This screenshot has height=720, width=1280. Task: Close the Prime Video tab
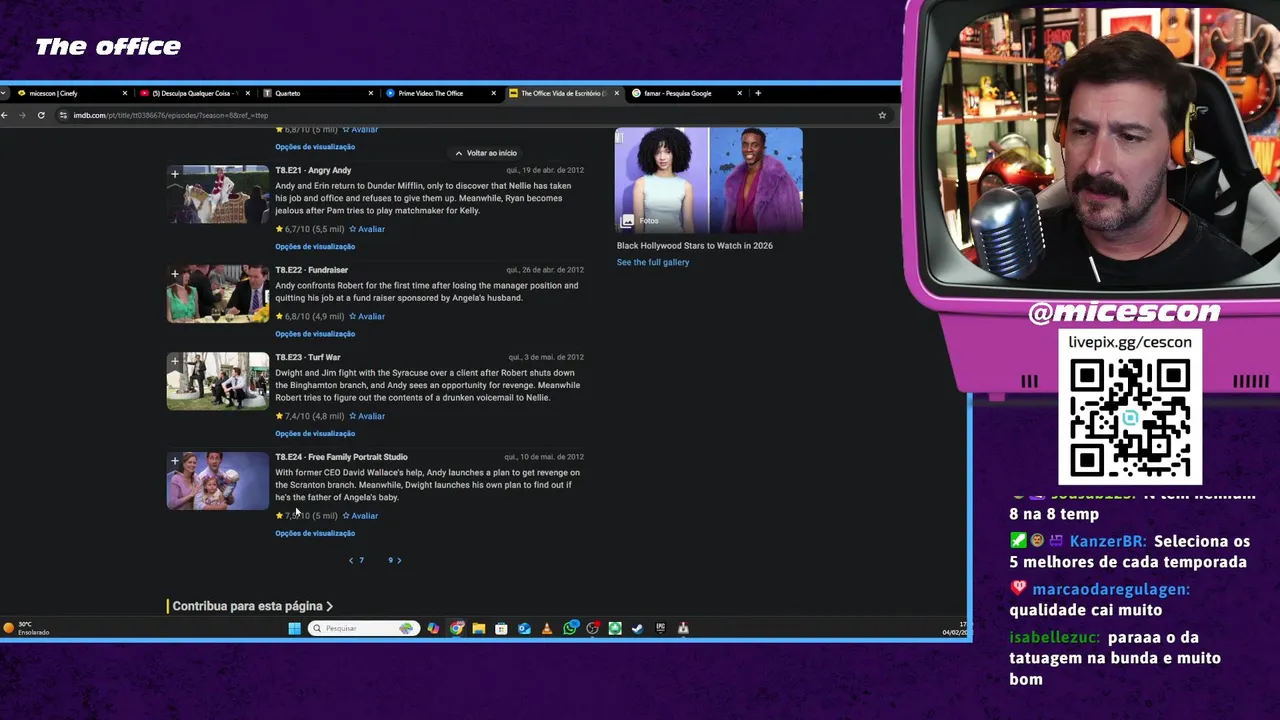(x=493, y=93)
